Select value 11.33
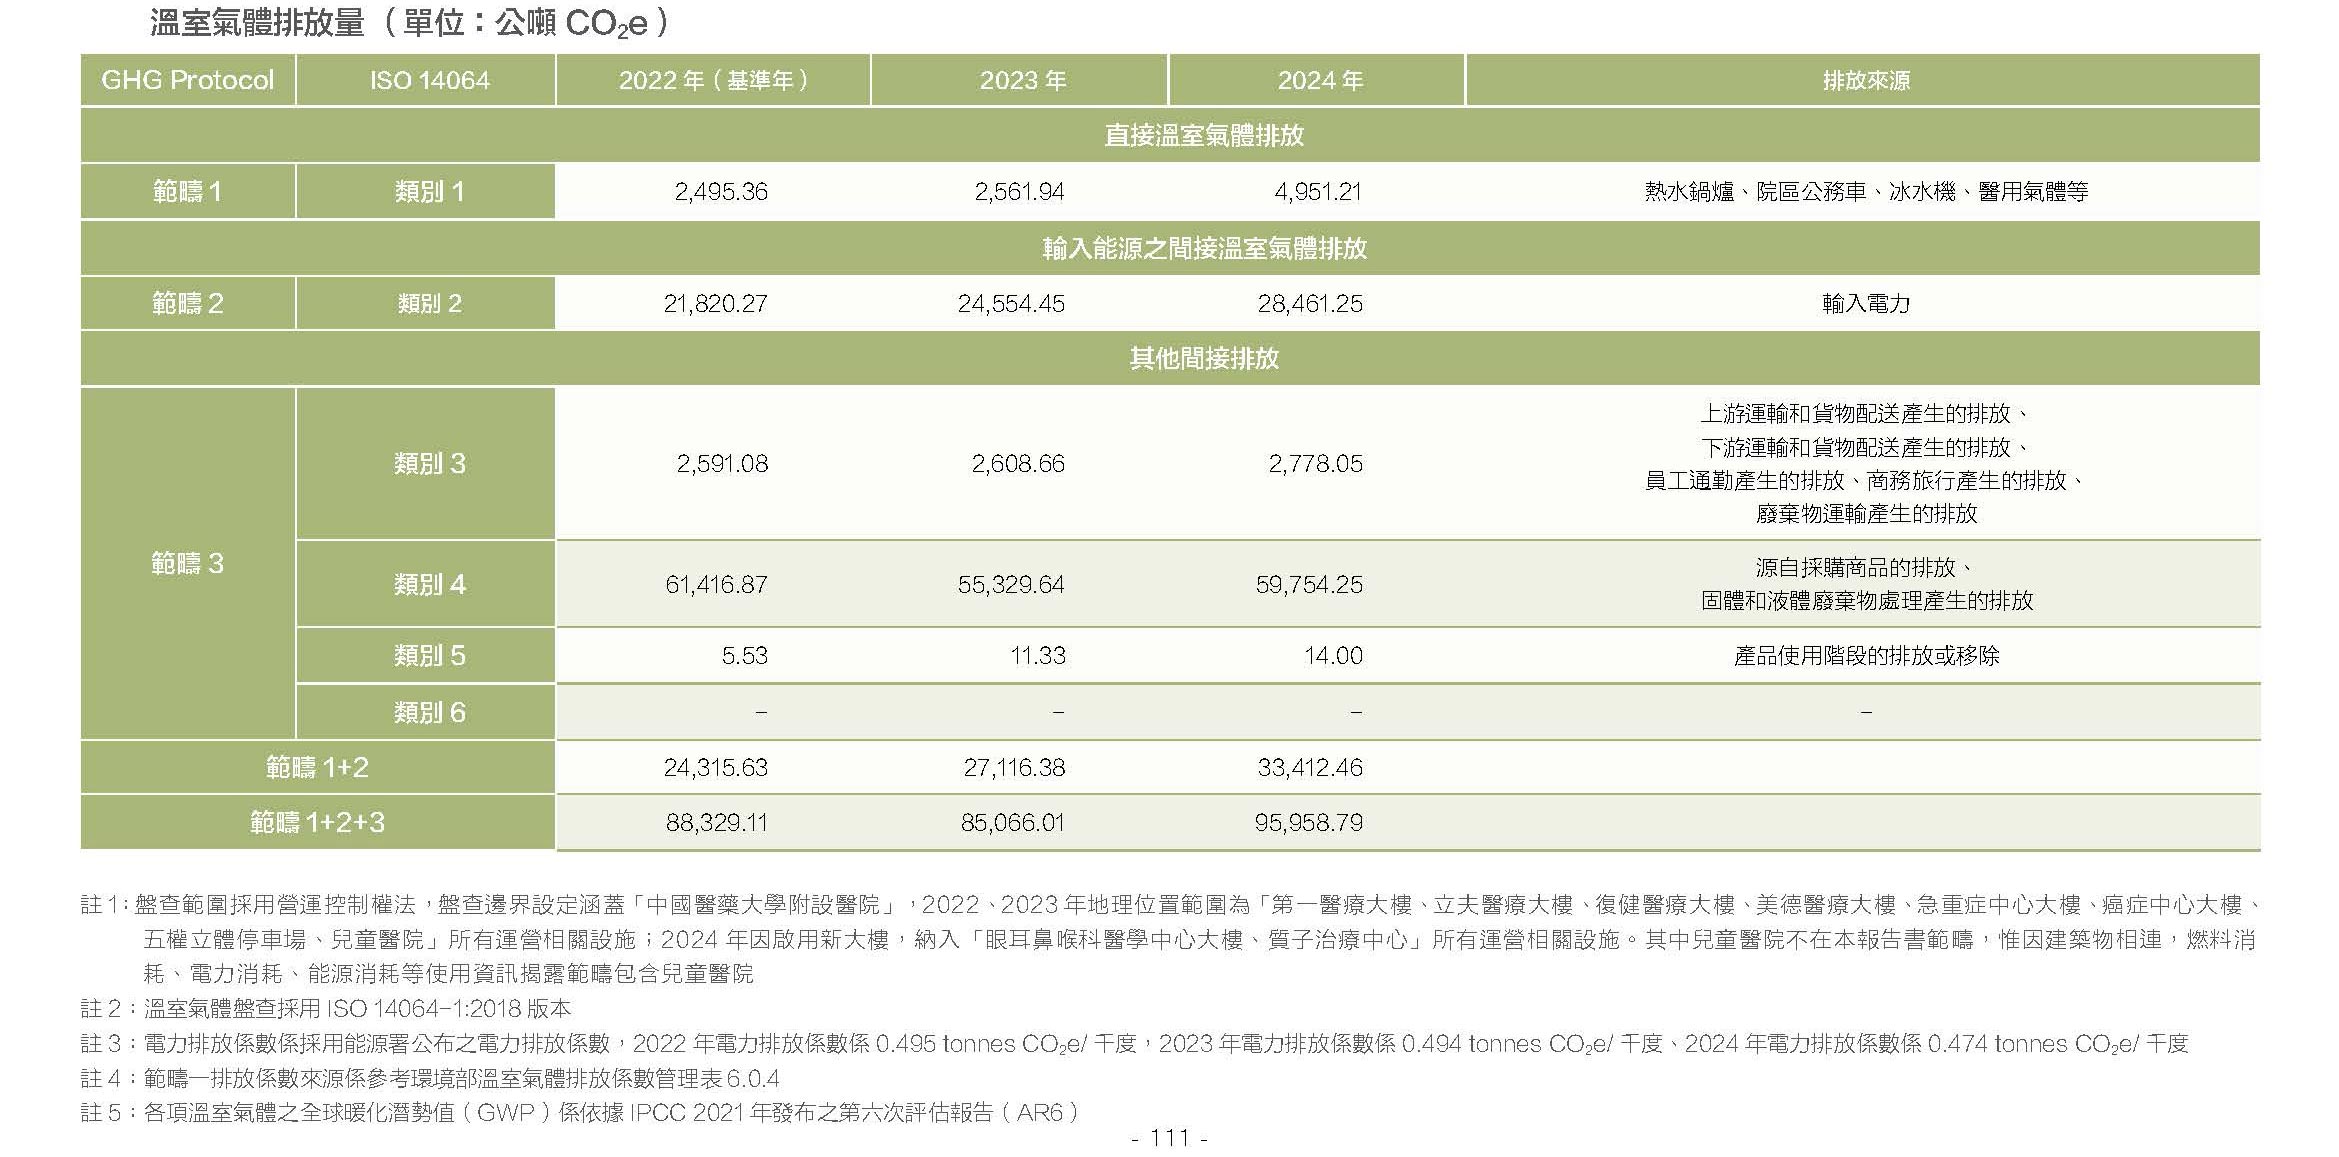The width and height of the screenshot is (2339, 1157). [1038, 655]
